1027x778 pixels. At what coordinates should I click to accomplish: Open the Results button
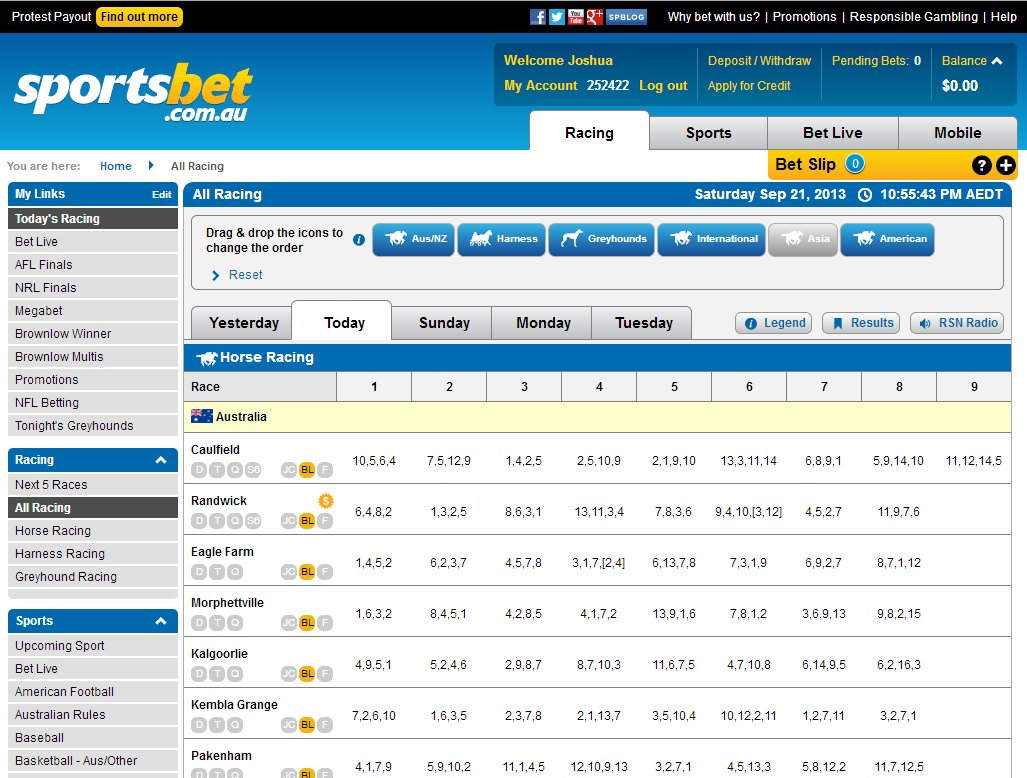[x=861, y=323]
